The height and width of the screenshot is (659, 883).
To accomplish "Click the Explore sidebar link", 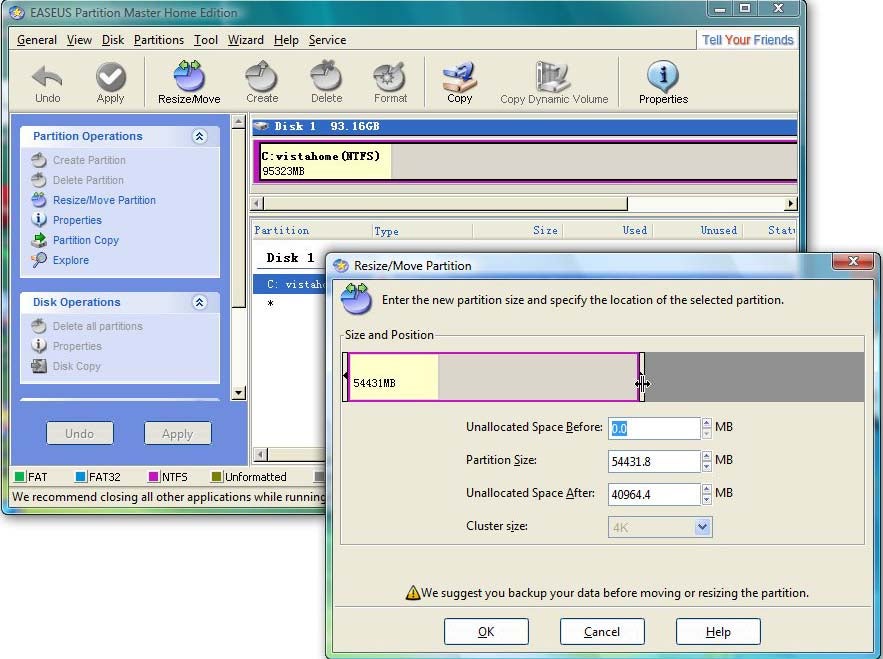I will coord(71,260).
